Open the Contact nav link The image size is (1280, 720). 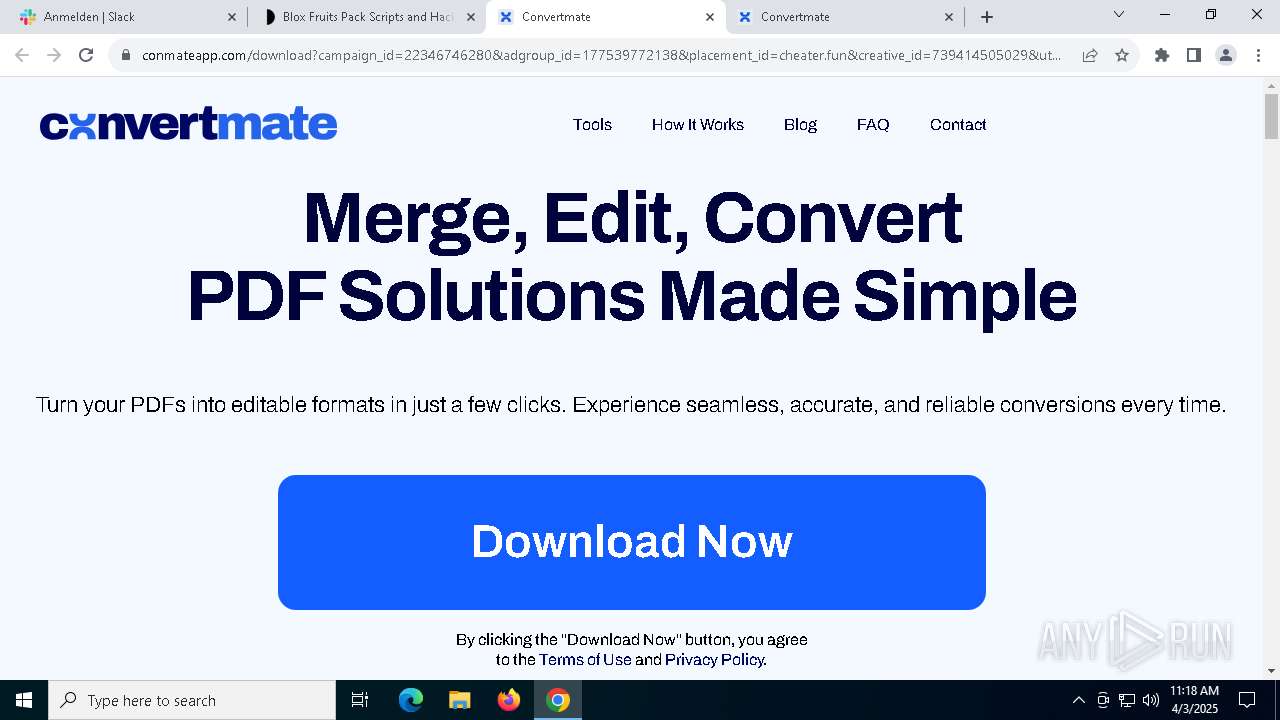[x=958, y=125]
